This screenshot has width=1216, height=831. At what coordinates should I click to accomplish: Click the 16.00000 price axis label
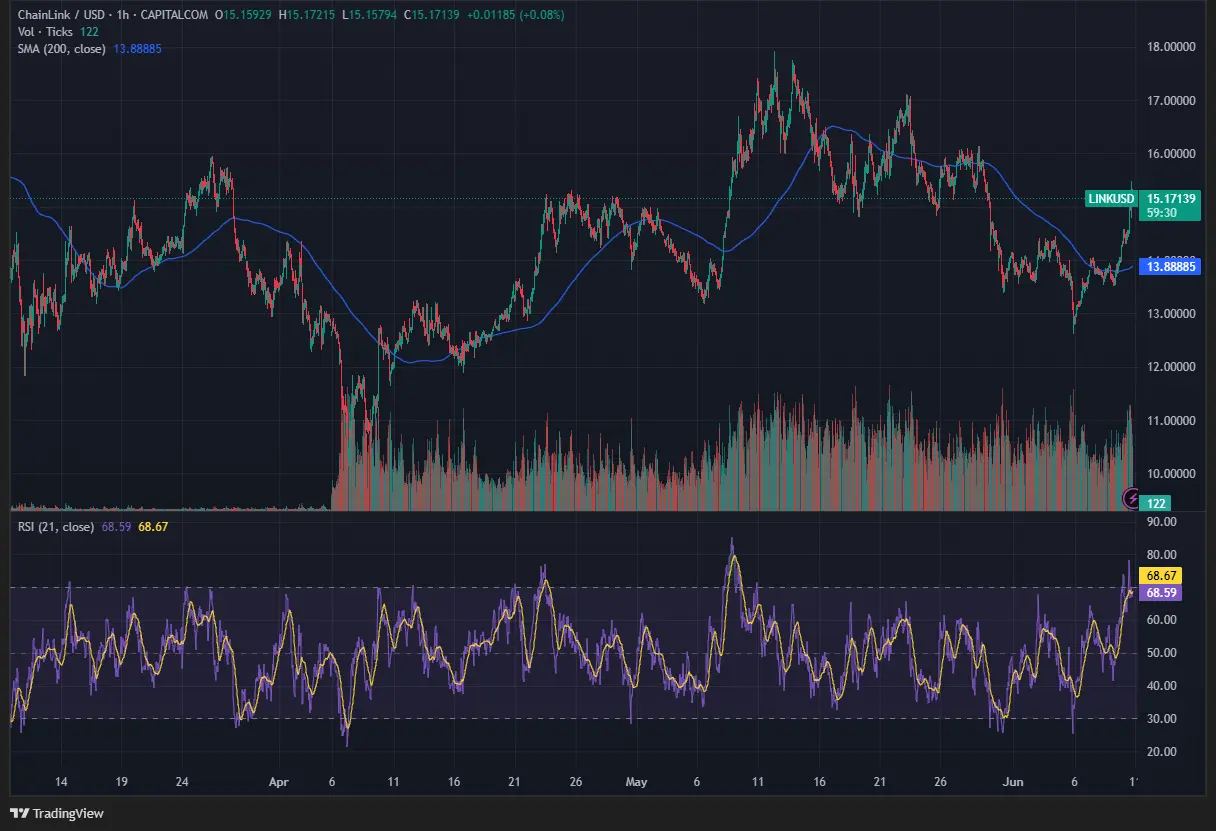coord(1173,153)
